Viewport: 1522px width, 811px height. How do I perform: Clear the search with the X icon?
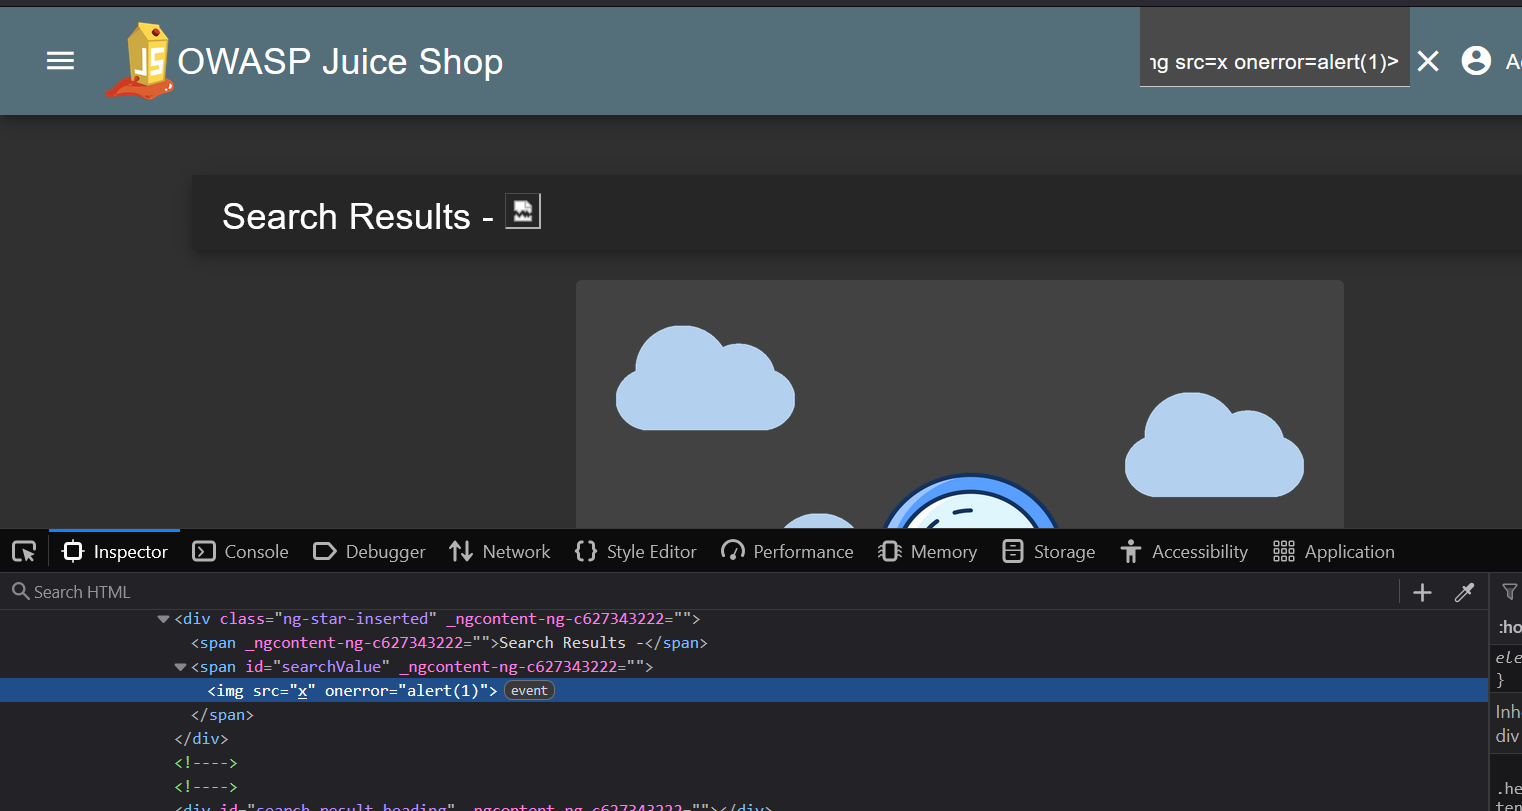click(1428, 61)
